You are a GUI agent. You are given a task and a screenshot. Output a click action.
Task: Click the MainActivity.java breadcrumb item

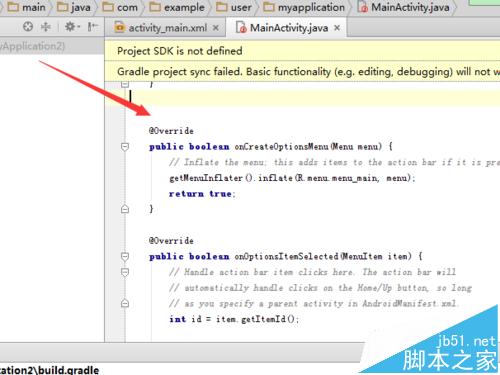pos(404,7)
